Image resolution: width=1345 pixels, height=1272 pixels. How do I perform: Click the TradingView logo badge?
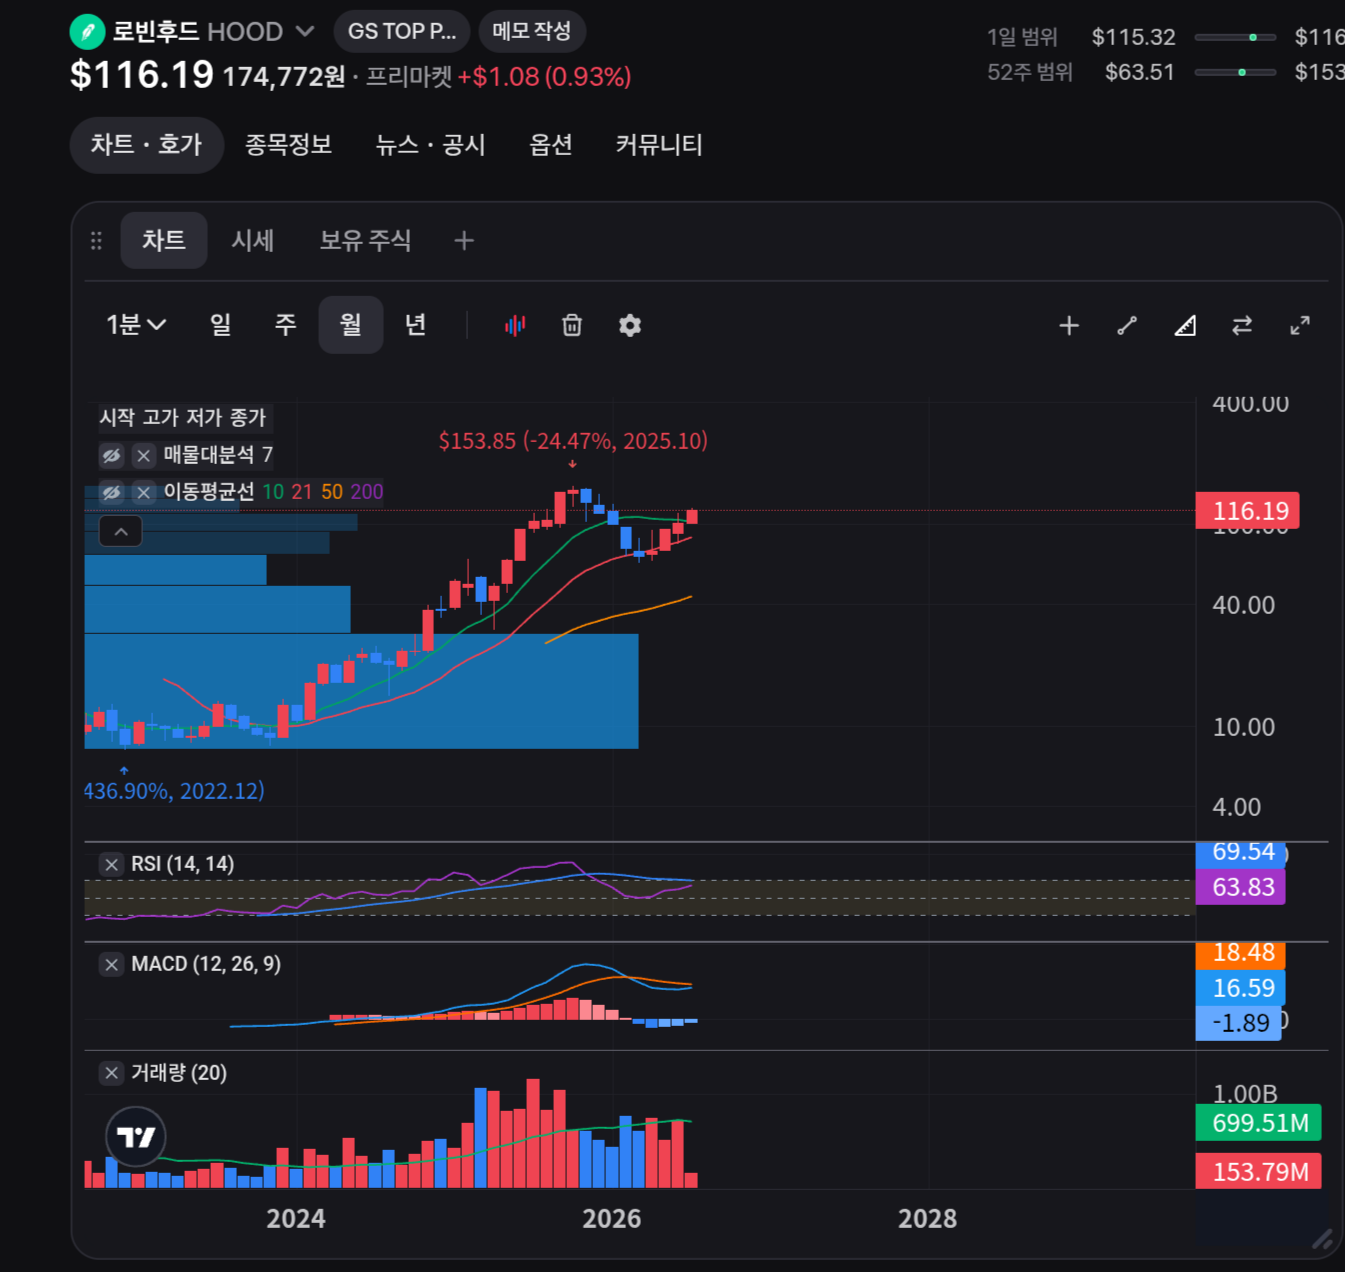136,1137
